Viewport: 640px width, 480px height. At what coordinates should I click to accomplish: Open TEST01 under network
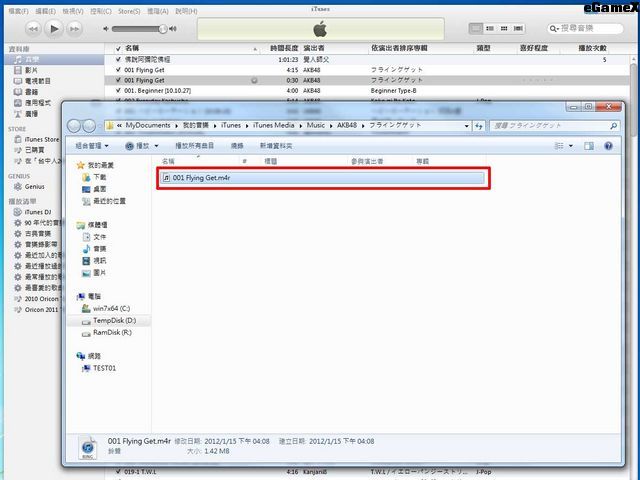tap(99, 368)
